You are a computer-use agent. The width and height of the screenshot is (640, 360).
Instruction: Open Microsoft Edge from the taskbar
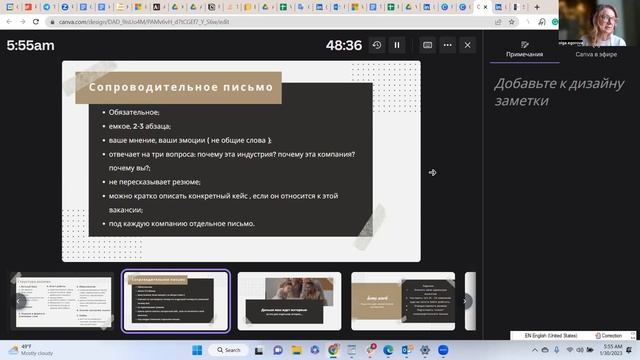click(388, 350)
